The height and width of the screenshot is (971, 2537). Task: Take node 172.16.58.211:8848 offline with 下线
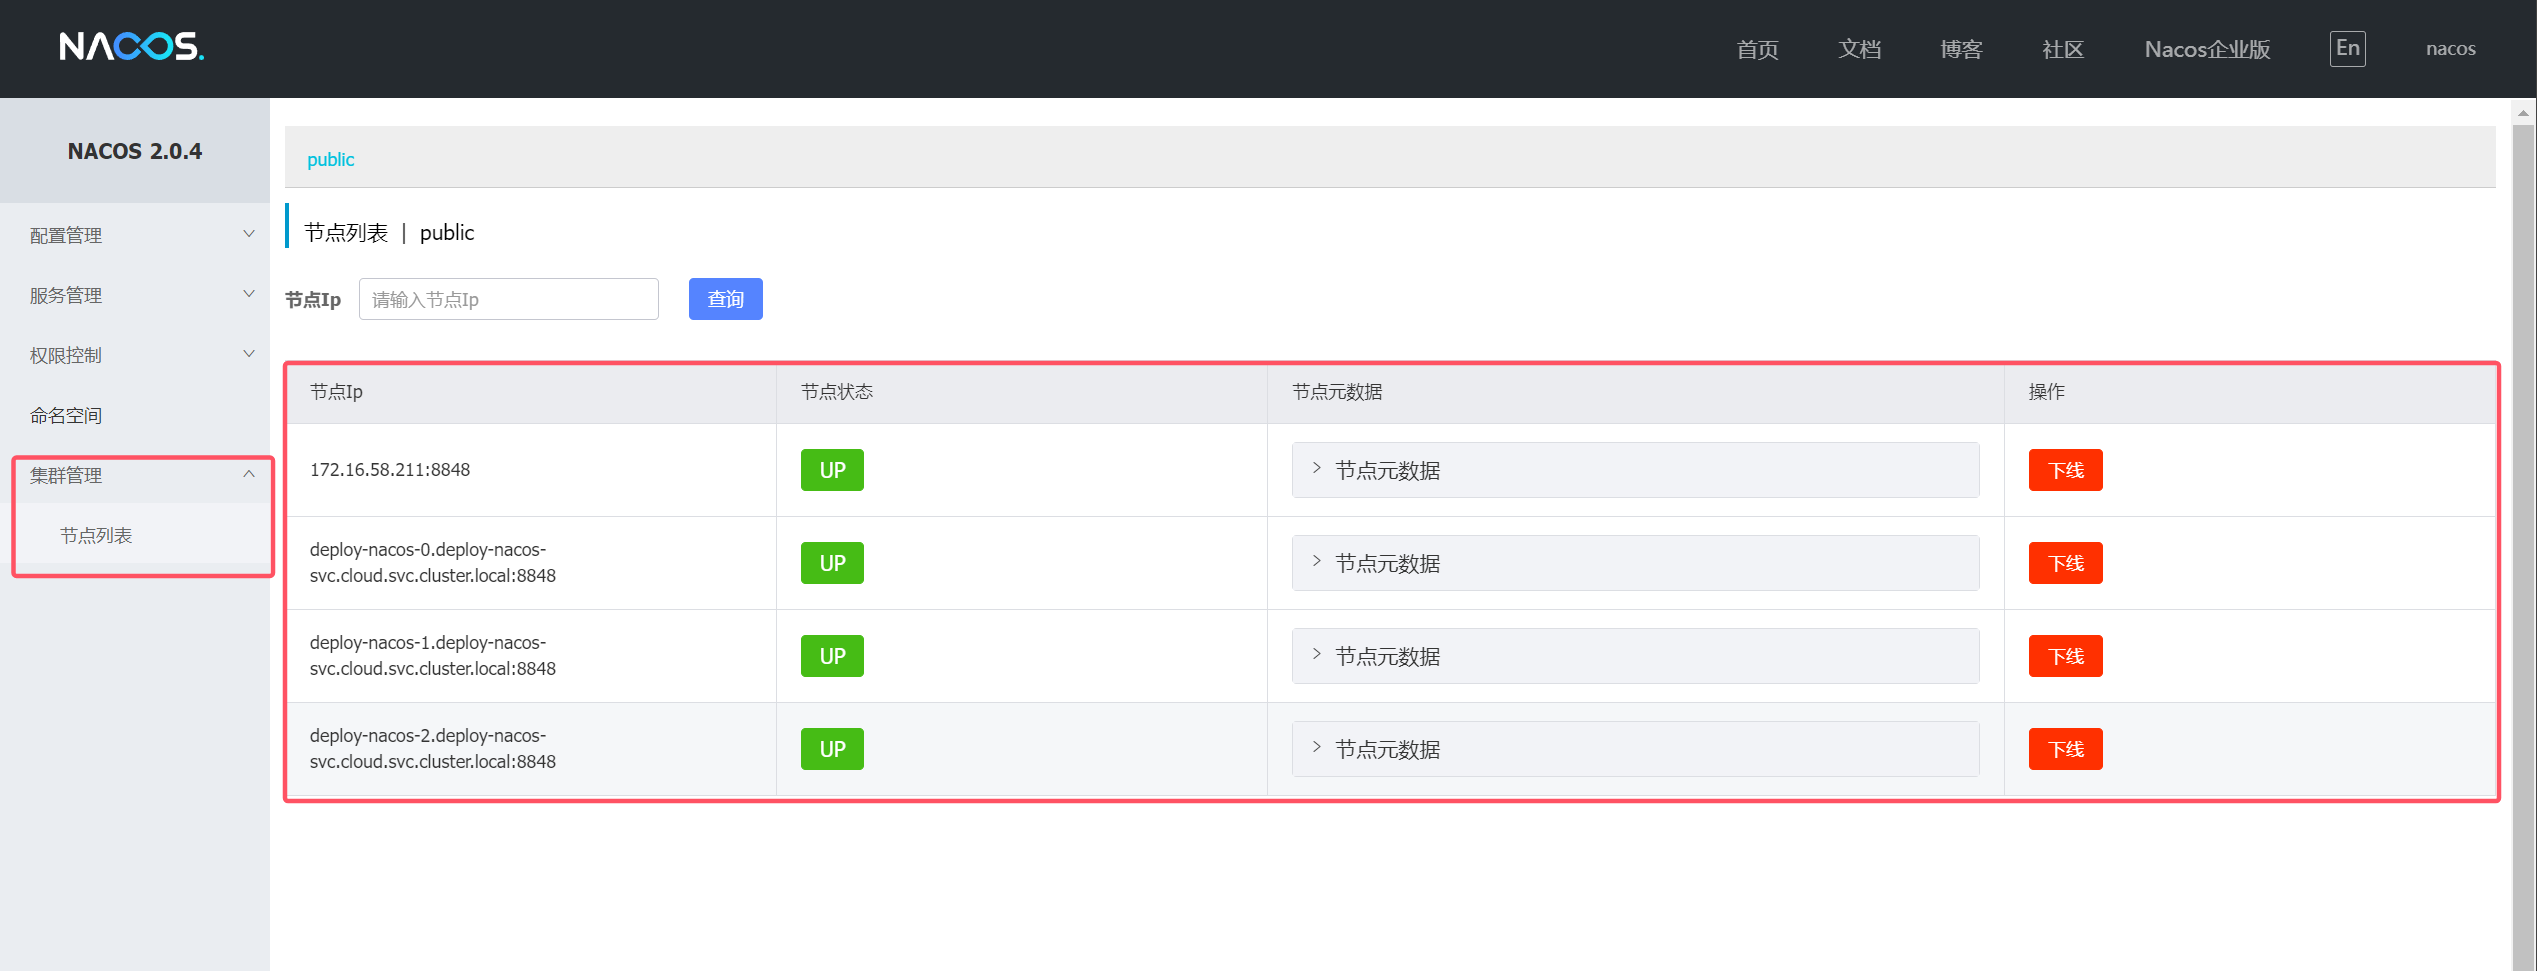[x=2064, y=470]
